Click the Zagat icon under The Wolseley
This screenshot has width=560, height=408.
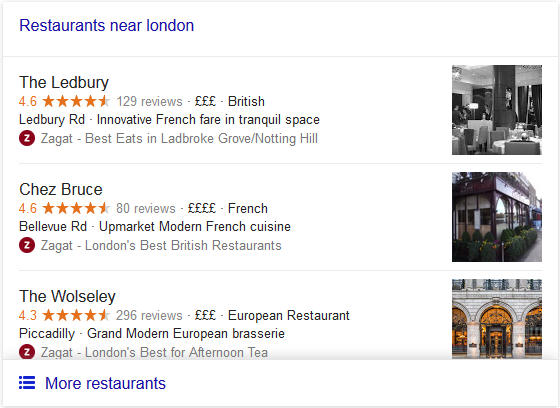[27, 352]
